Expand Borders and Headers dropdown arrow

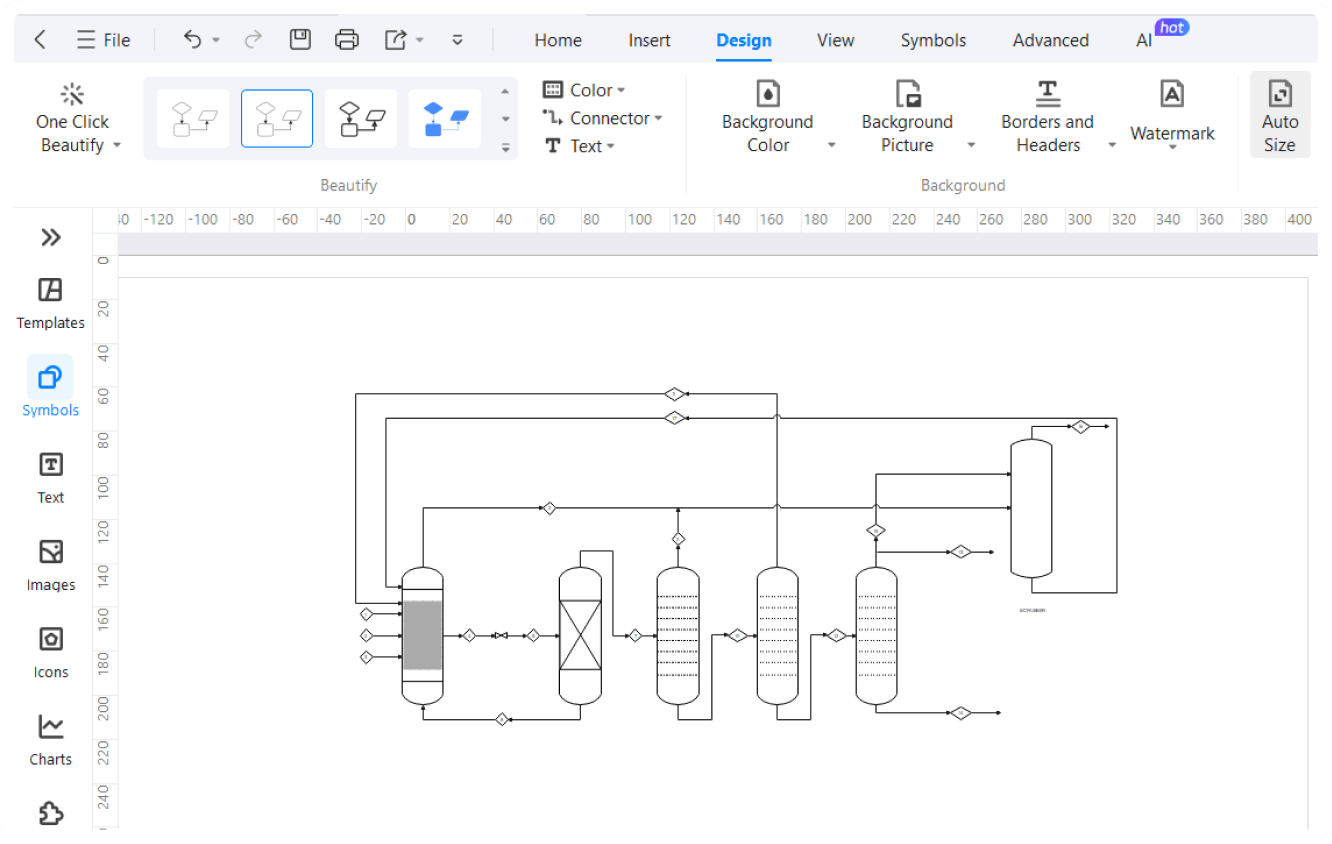point(1112,146)
